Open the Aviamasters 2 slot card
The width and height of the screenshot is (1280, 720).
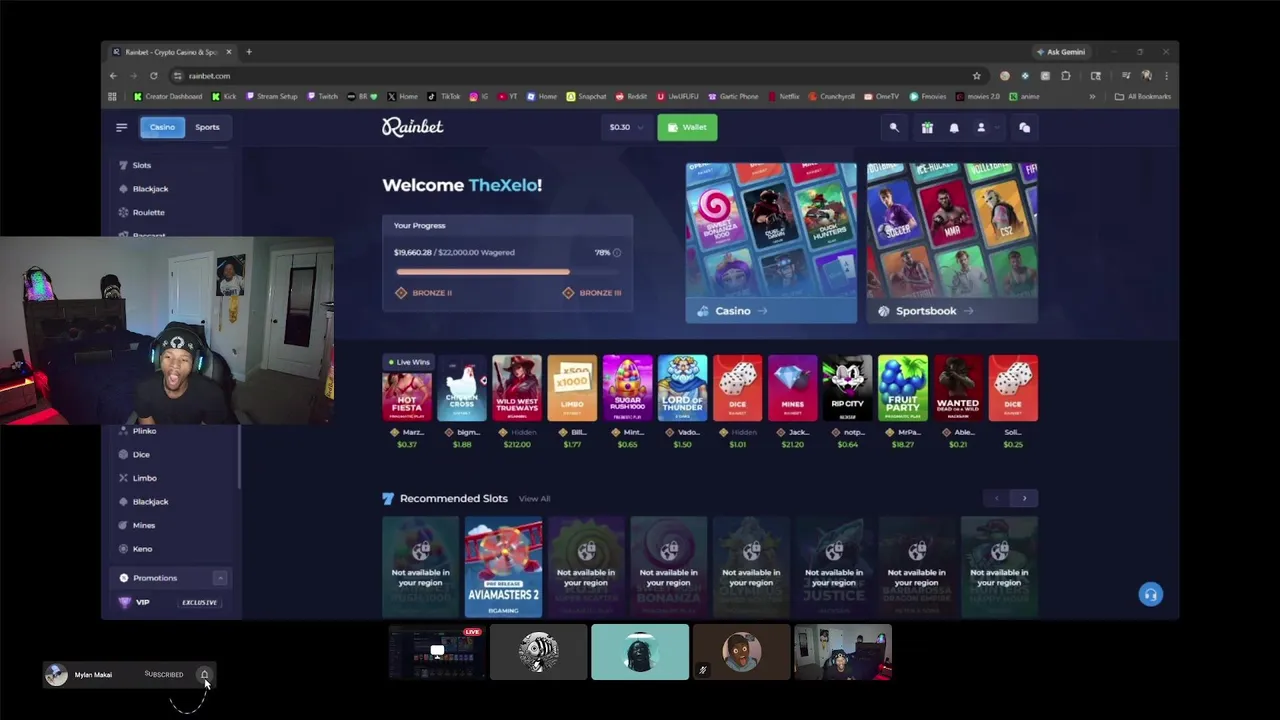click(503, 567)
